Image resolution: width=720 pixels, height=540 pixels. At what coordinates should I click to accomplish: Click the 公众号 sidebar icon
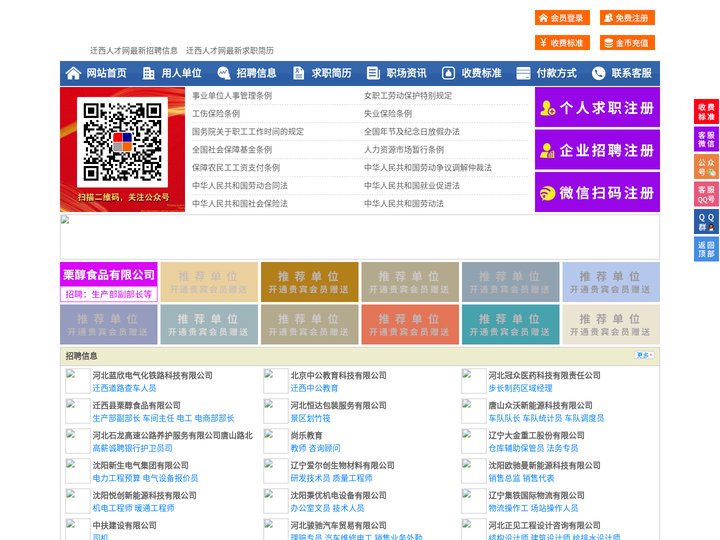point(706,167)
